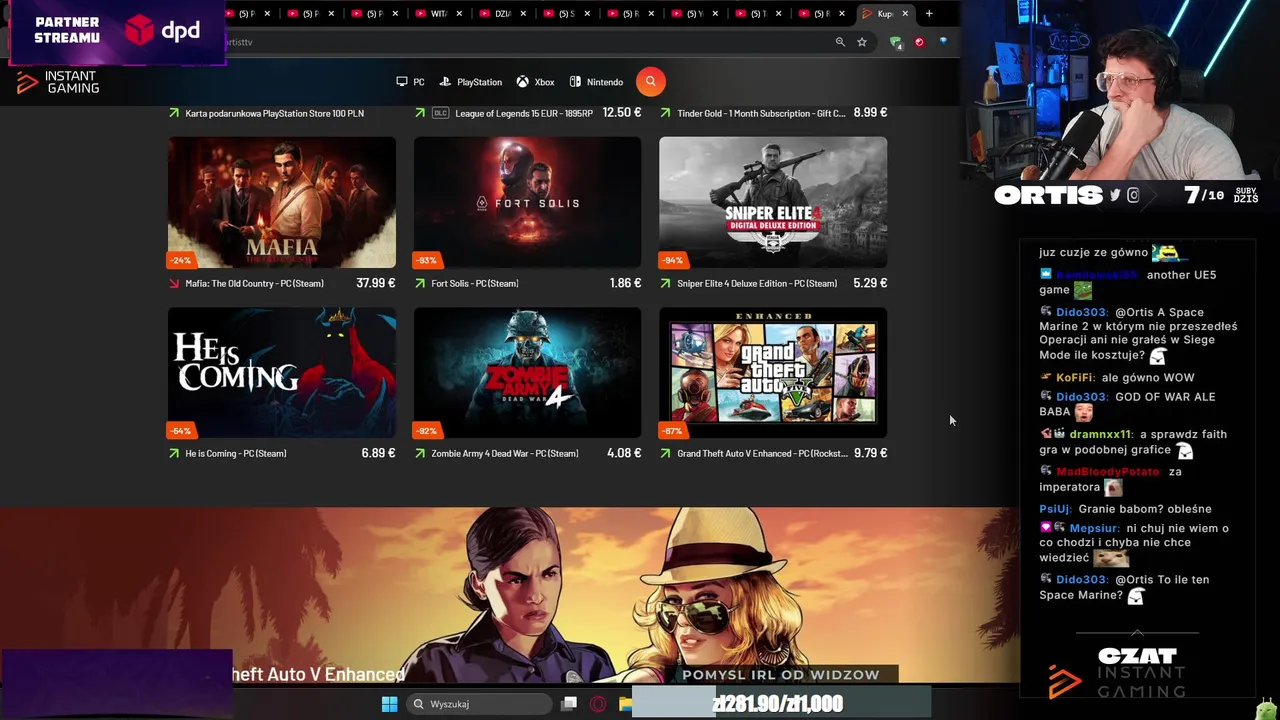Click the -64% badge on He is Coming
The height and width of the screenshot is (720, 1280).
click(x=180, y=431)
